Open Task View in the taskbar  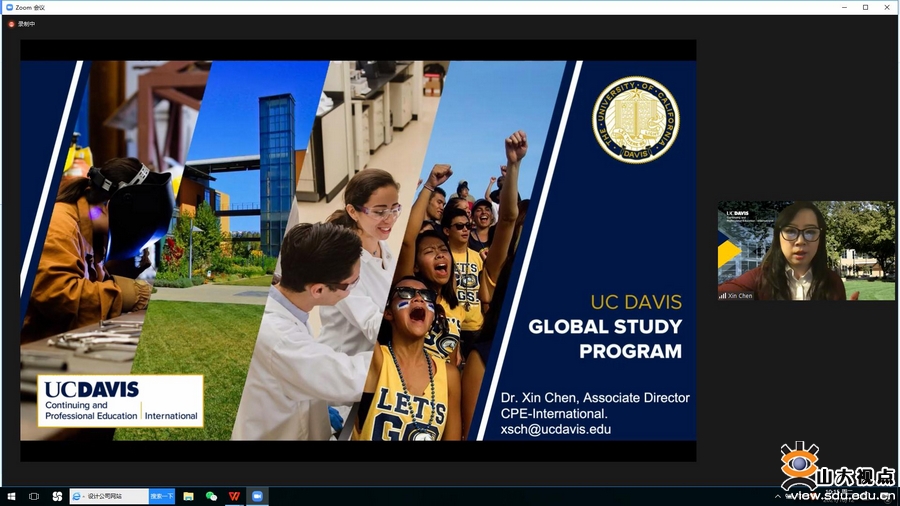(34, 496)
